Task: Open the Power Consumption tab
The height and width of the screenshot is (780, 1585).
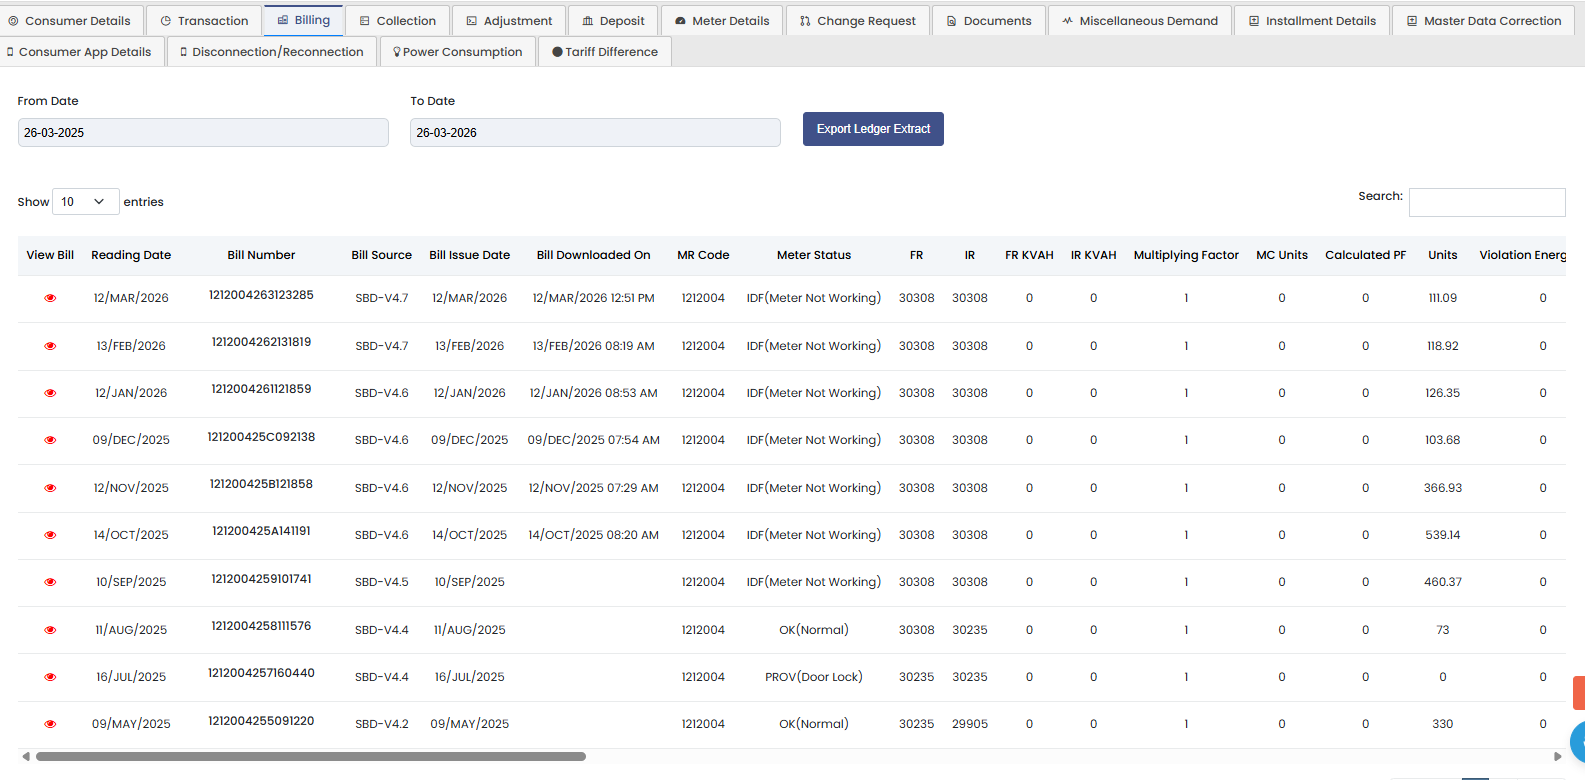Action: coord(458,52)
